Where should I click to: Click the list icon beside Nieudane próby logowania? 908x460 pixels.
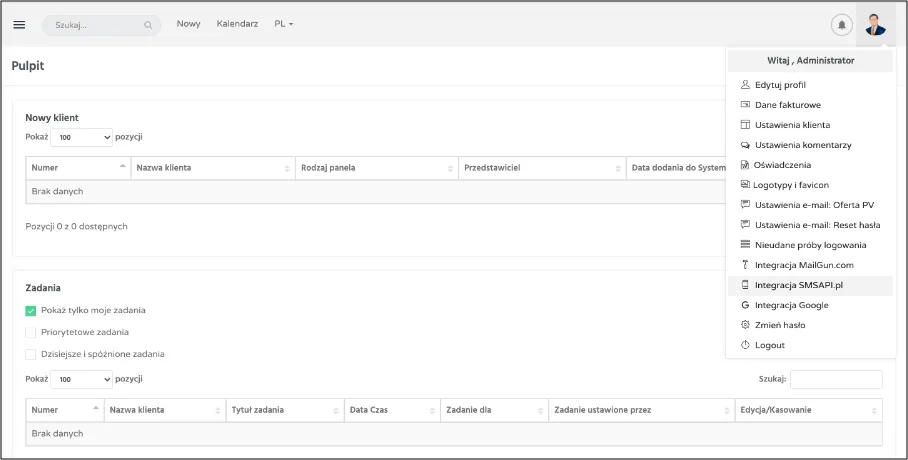click(745, 244)
